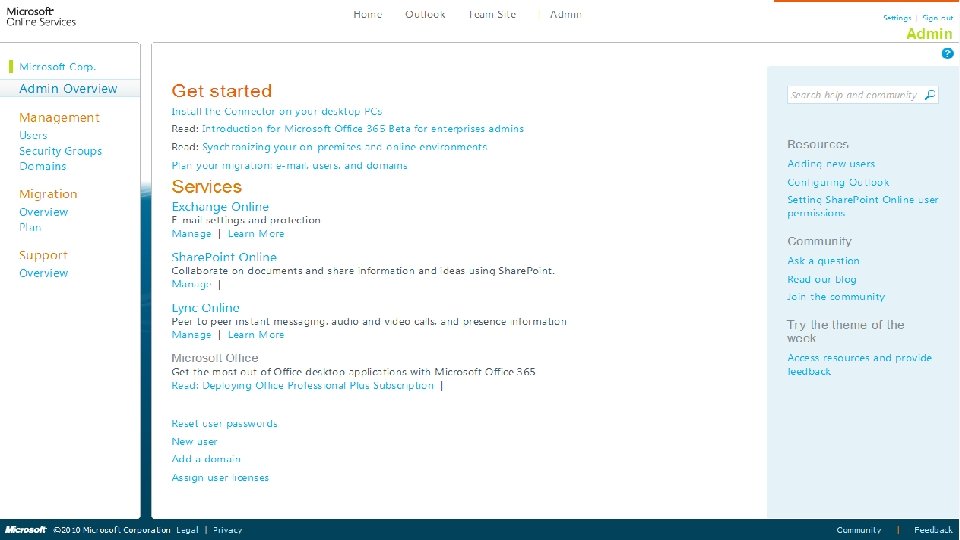Open the SharePoint Online heading link
960x540 pixels.
pyautogui.click(x=224, y=257)
